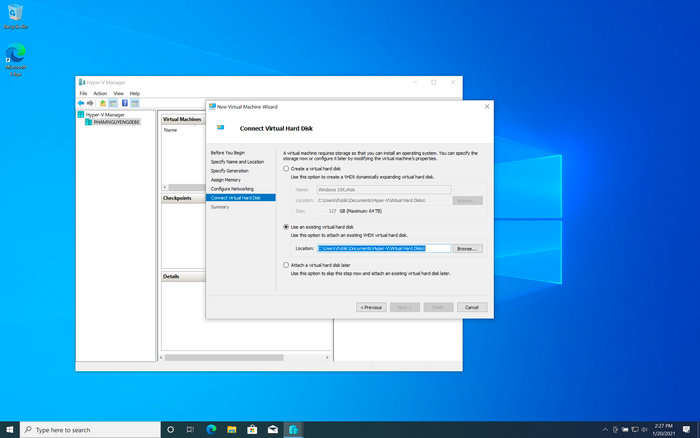Select Use an existing virtual hard disk
The image size is (700, 438).
pyautogui.click(x=286, y=227)
